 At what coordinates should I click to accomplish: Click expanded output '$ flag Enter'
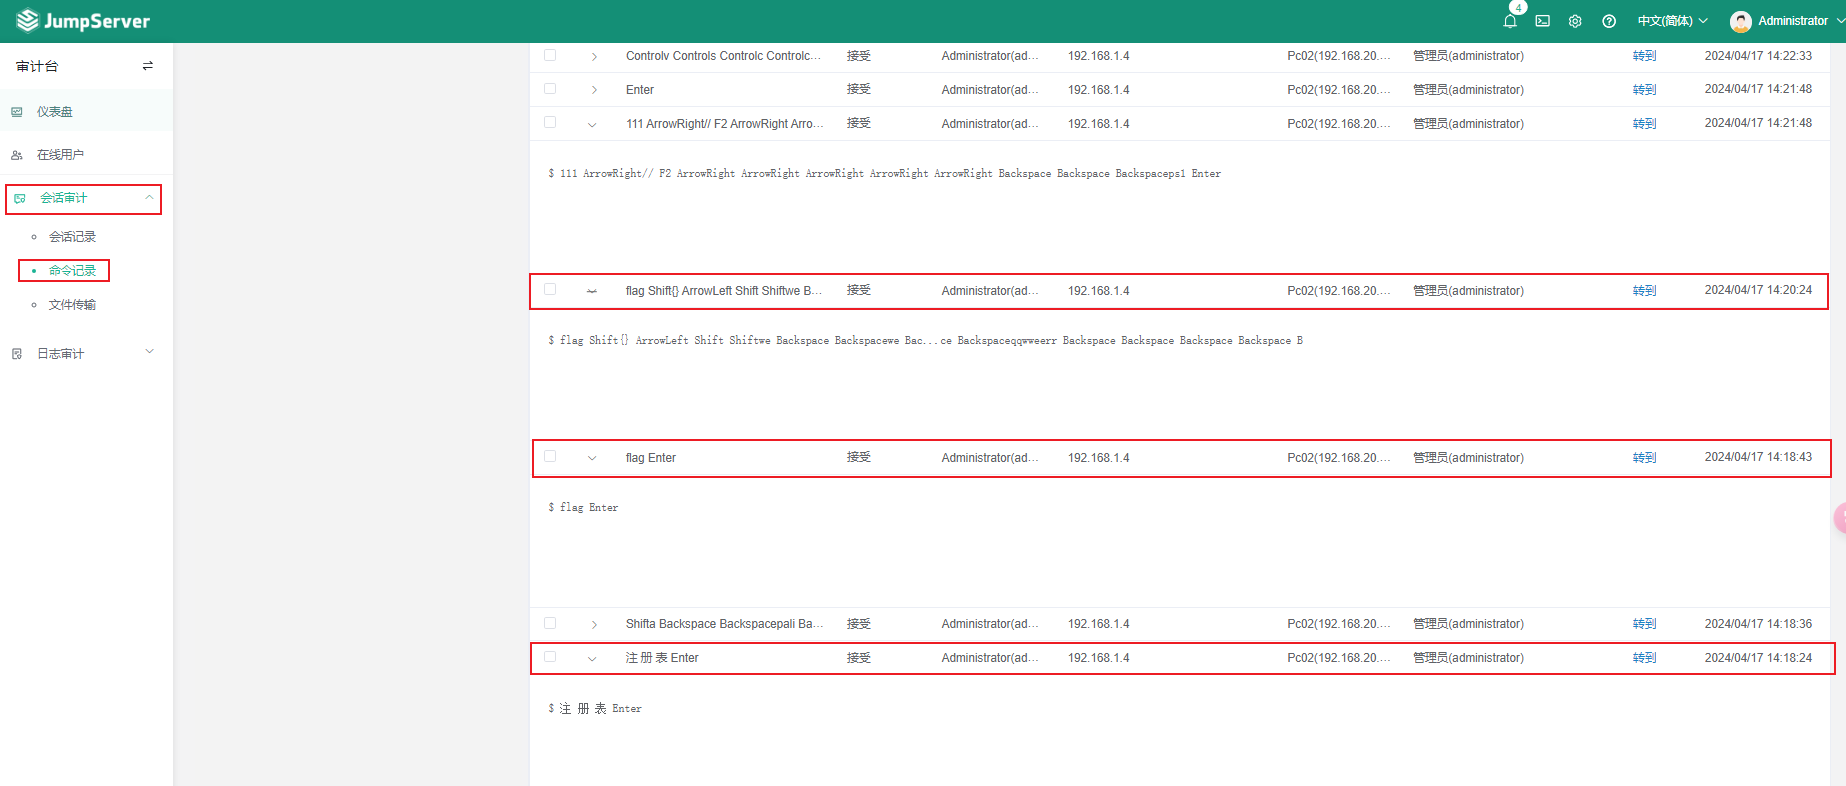(583, 508)
